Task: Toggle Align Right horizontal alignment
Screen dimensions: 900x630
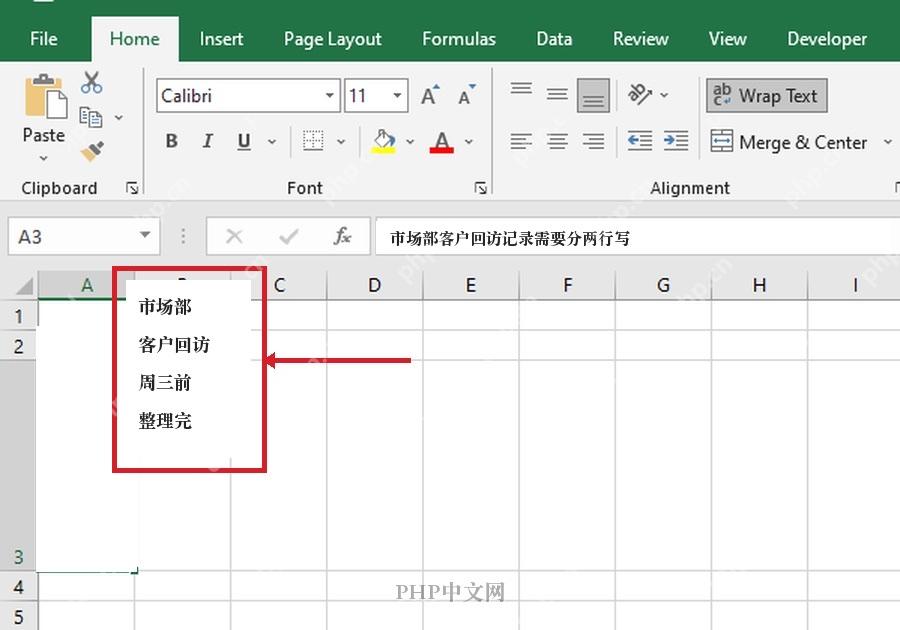Action: click(x=593, y=141)
